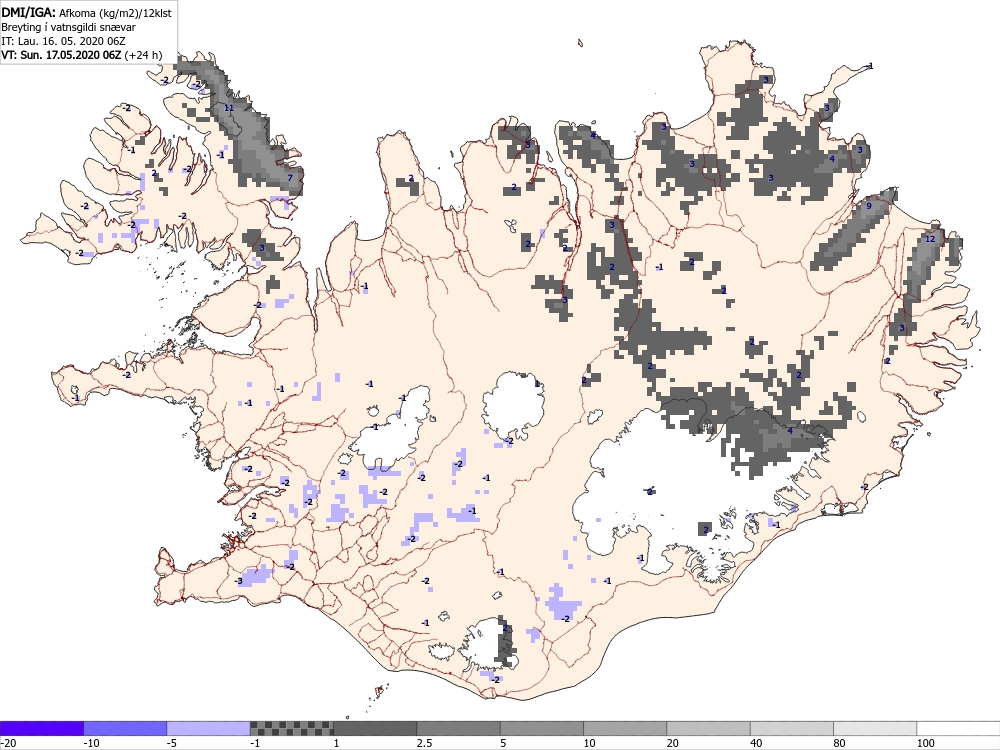Click the dark gray 1 to 2.5 legend swatch

(x=375, y=728)
